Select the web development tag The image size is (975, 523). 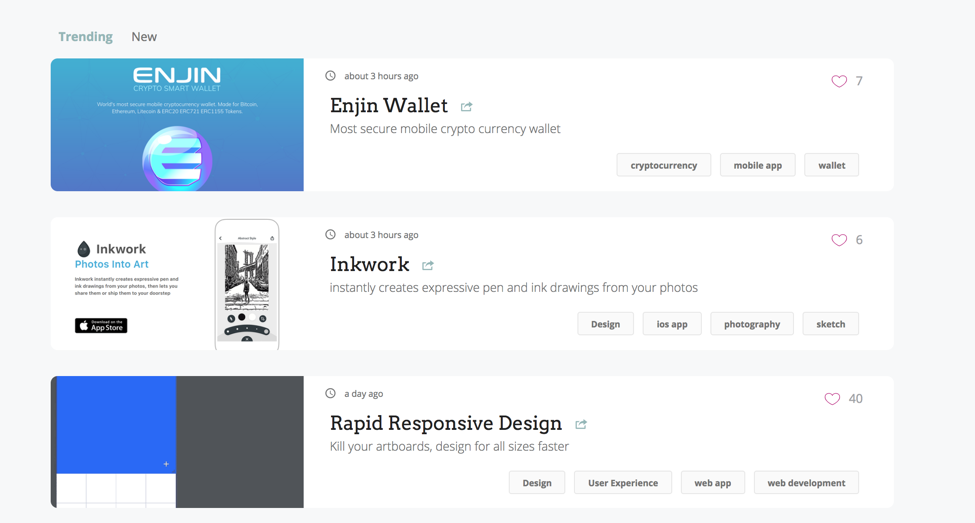[x=806, y=483]
